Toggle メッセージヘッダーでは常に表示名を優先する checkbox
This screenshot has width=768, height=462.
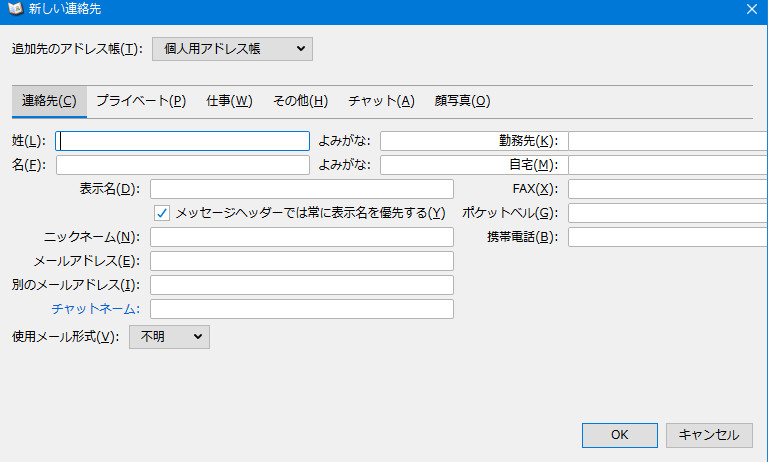coord(162,213)
